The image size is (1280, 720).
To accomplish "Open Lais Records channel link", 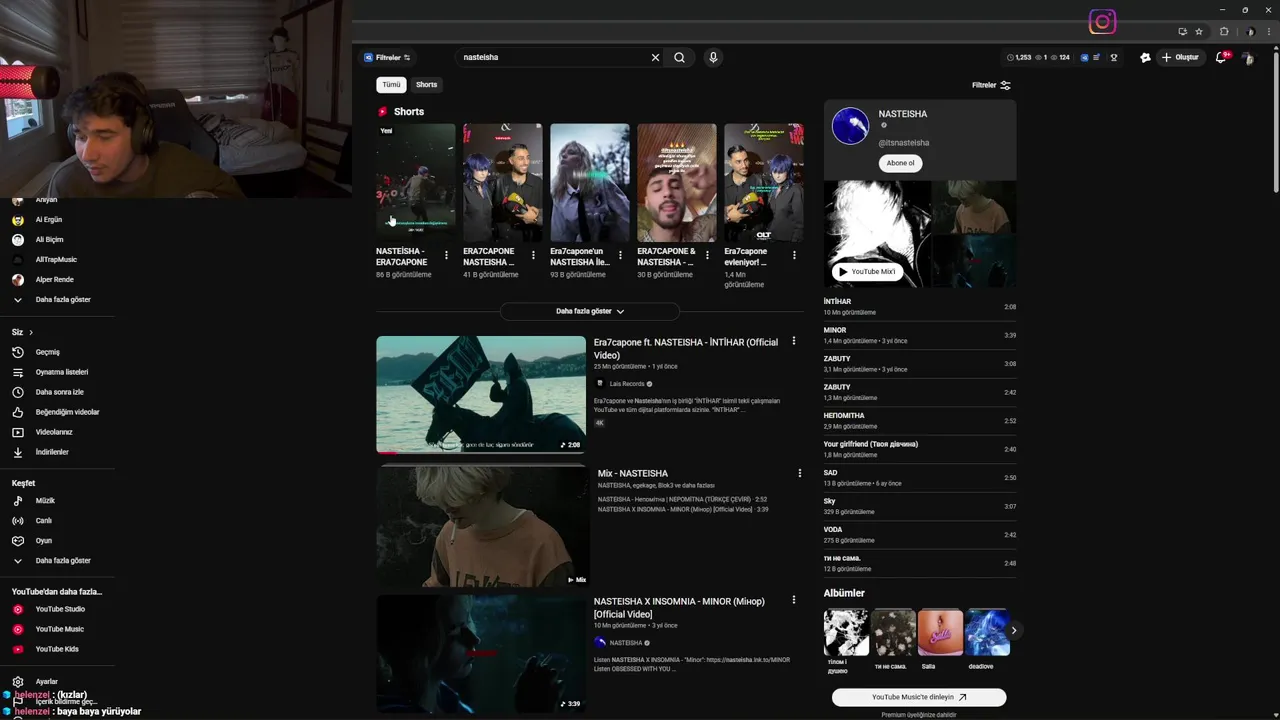I will click(627, 384).
